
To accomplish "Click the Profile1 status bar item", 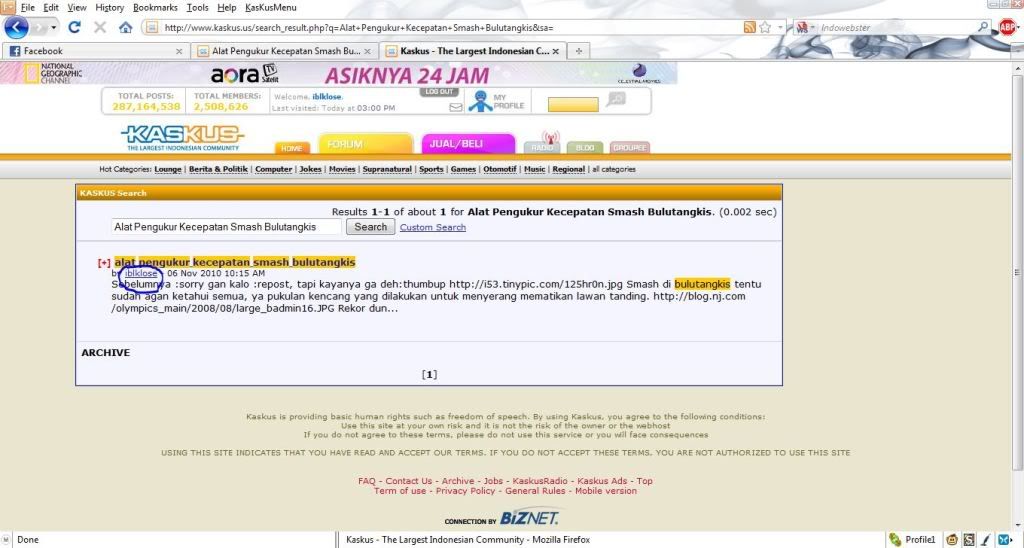I will click(x=912, y=540).
